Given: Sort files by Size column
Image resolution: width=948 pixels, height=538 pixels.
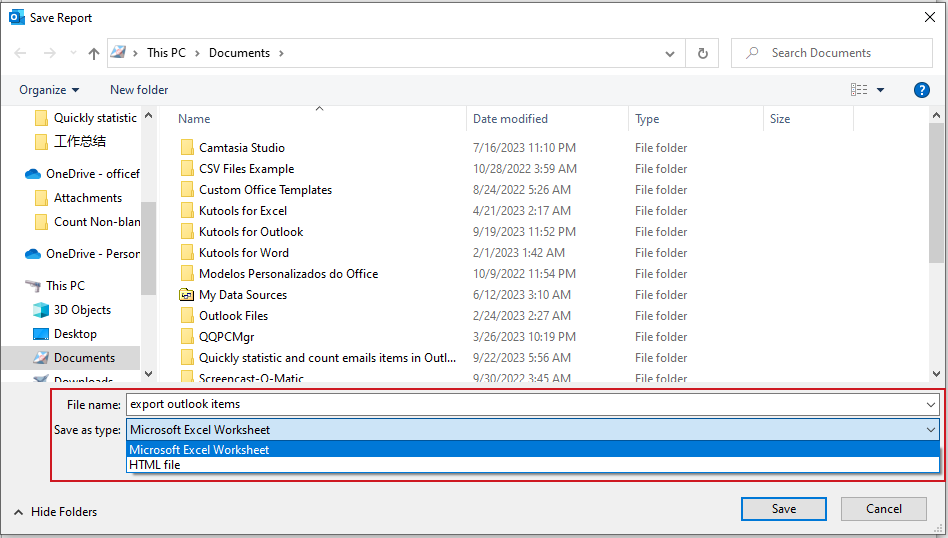Looking at the screenshot, I should pos(780,119).
